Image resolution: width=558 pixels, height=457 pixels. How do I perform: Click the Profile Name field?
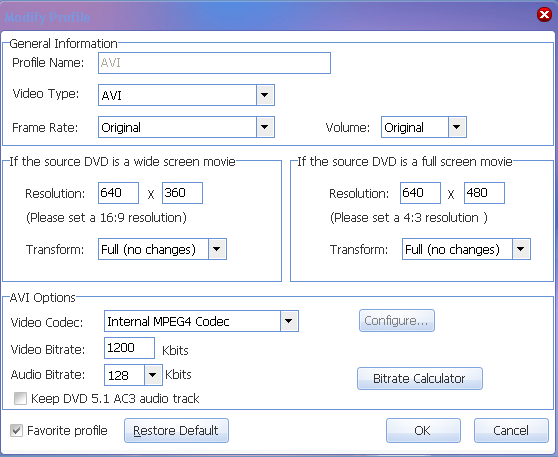point(214,63)
